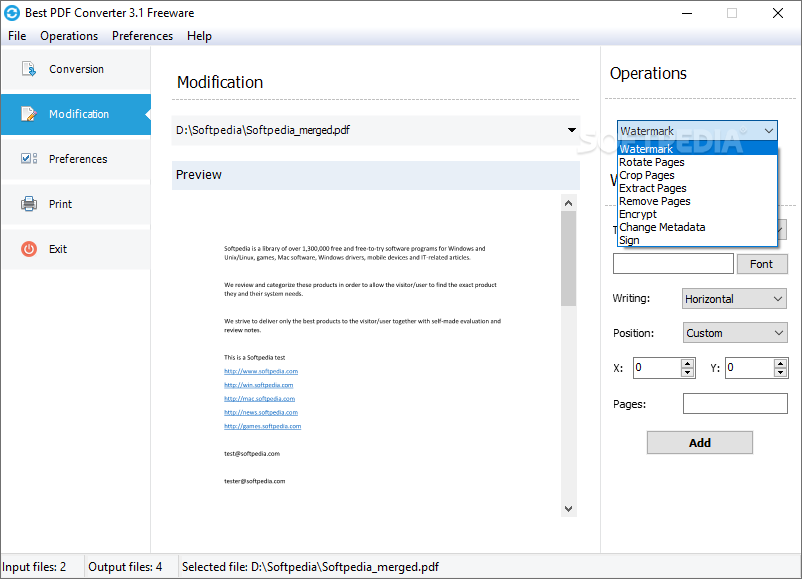Click the http://mac.softpedia.com link in preview
This screenshot has width=802, height=579.
[x=259, y=398]
